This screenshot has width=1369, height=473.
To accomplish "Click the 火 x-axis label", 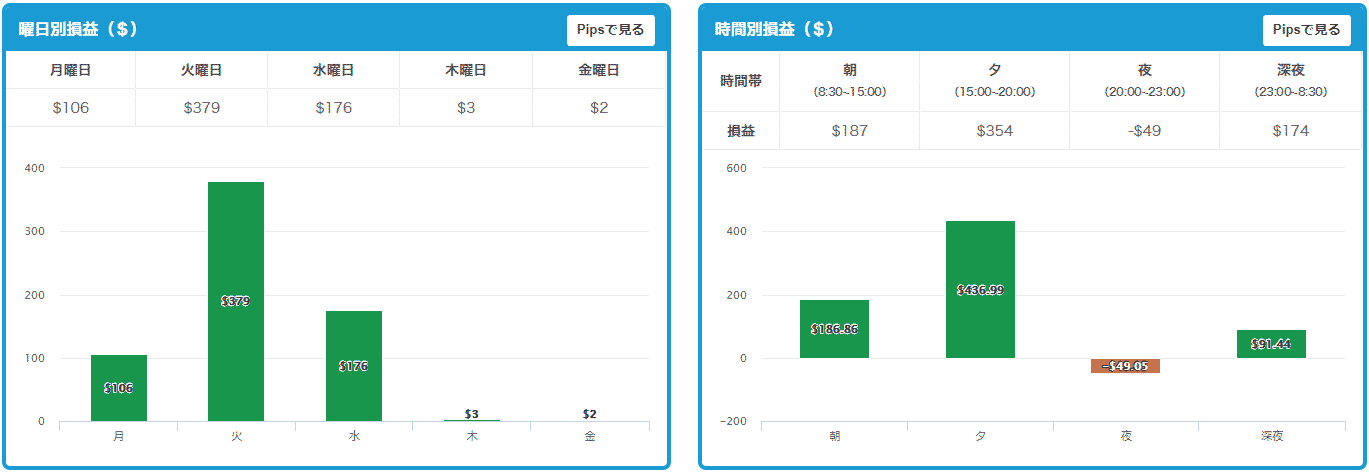I will point(236,437).
